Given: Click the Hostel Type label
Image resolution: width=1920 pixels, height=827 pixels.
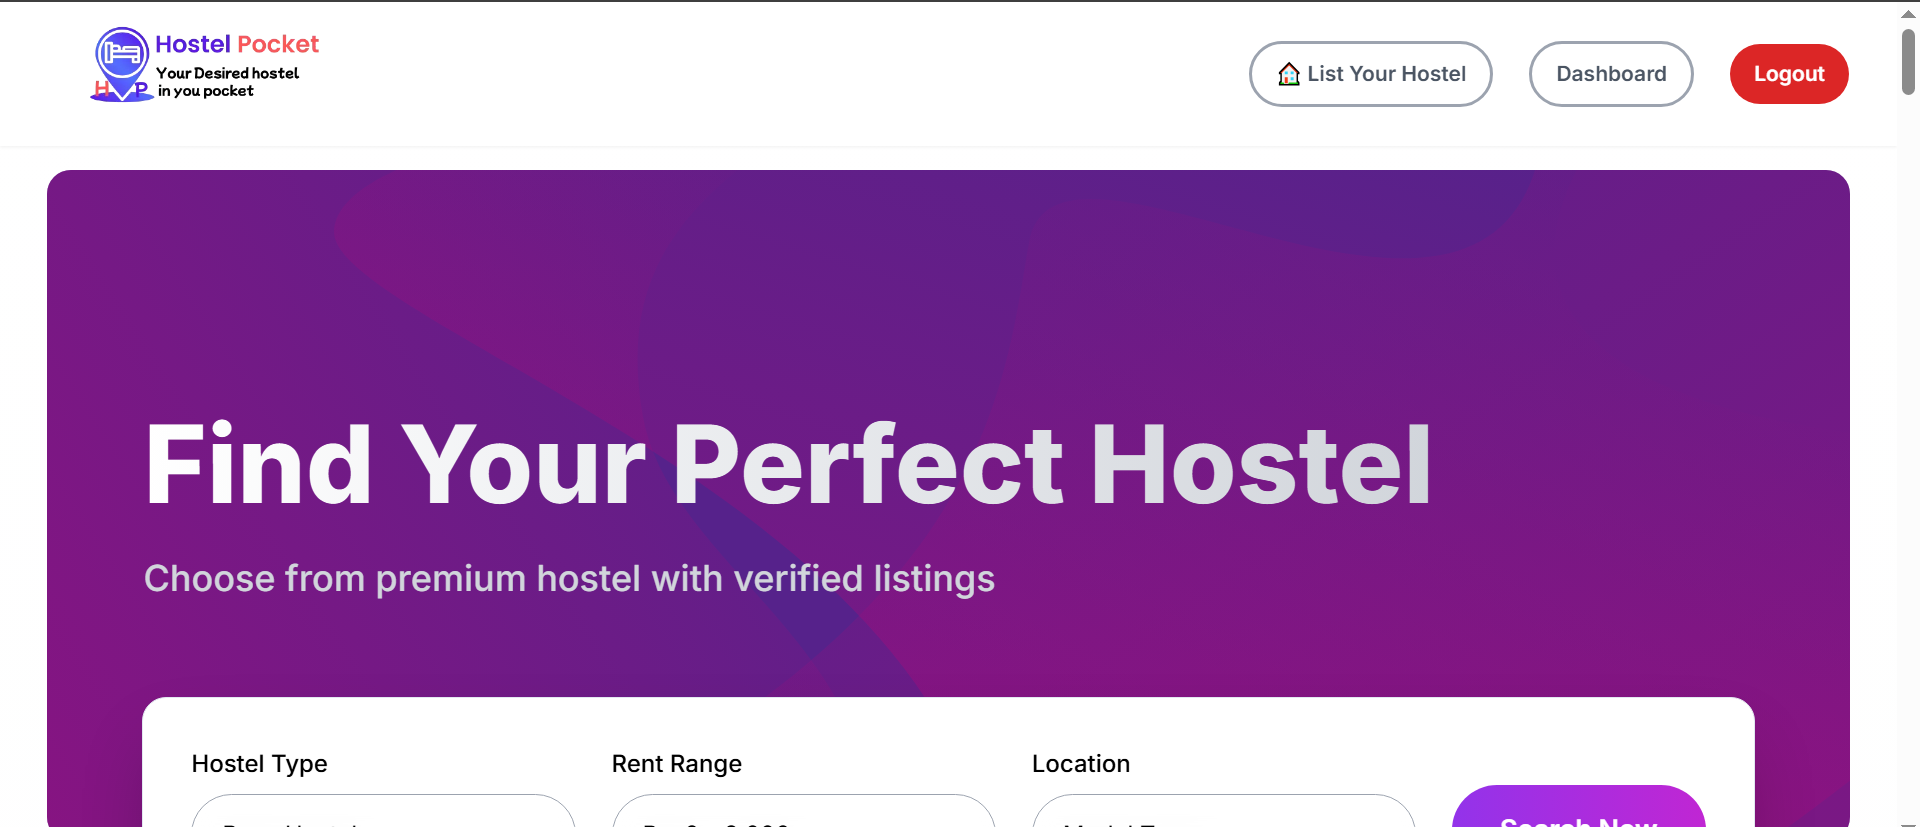Looking at the screenshot, I should click(259, 764).
